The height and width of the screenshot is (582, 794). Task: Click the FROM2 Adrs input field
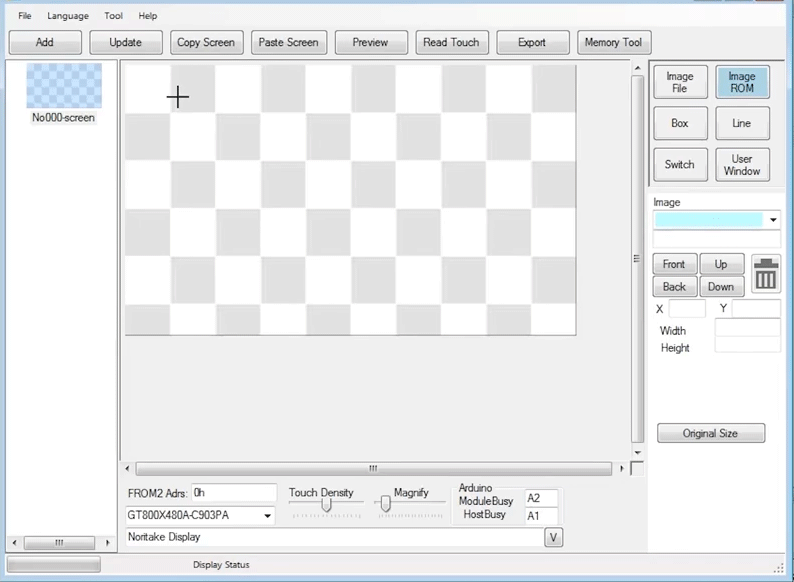coord(233,493)
